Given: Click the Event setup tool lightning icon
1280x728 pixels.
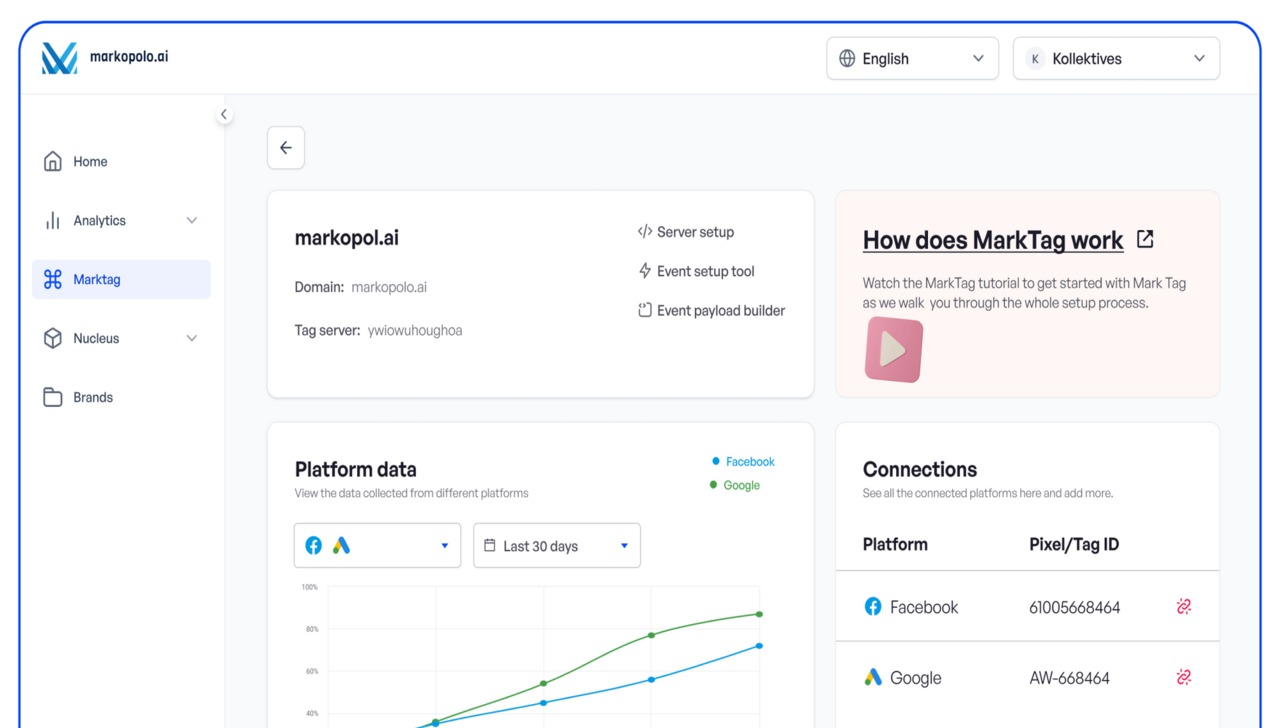Looking at the screenshot, I should point(645,271).
